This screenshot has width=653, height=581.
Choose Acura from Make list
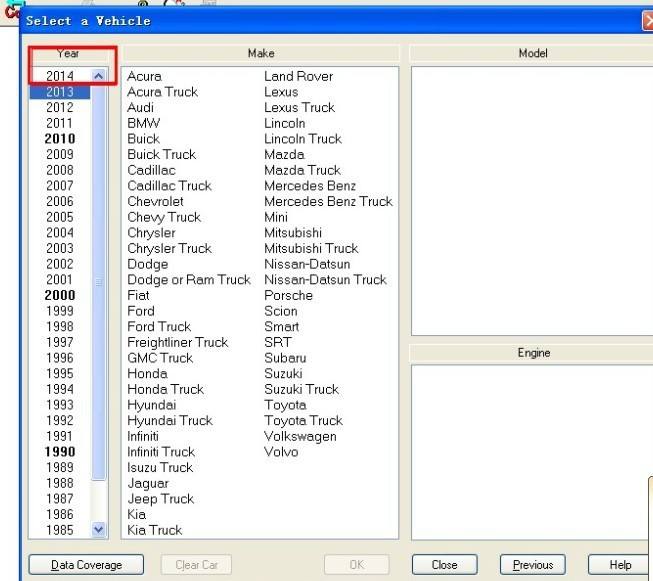tap(144, 76)
